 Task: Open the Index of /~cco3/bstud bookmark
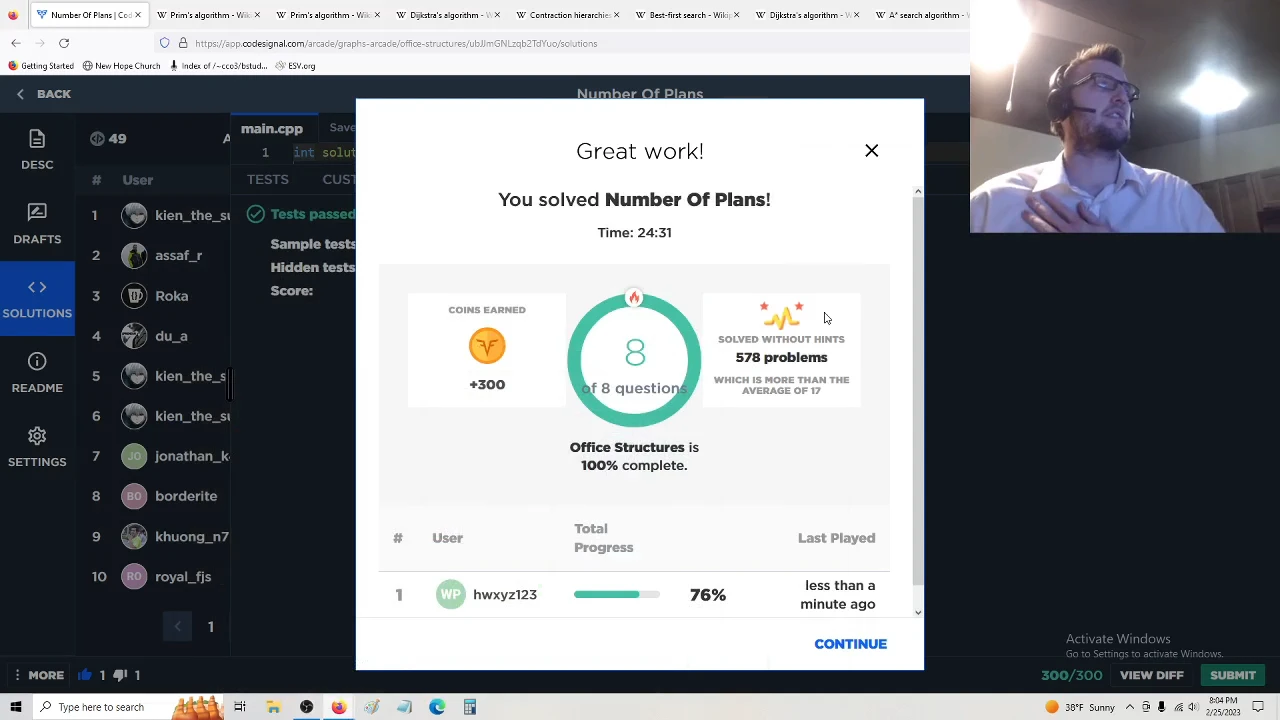pos(219,66)
